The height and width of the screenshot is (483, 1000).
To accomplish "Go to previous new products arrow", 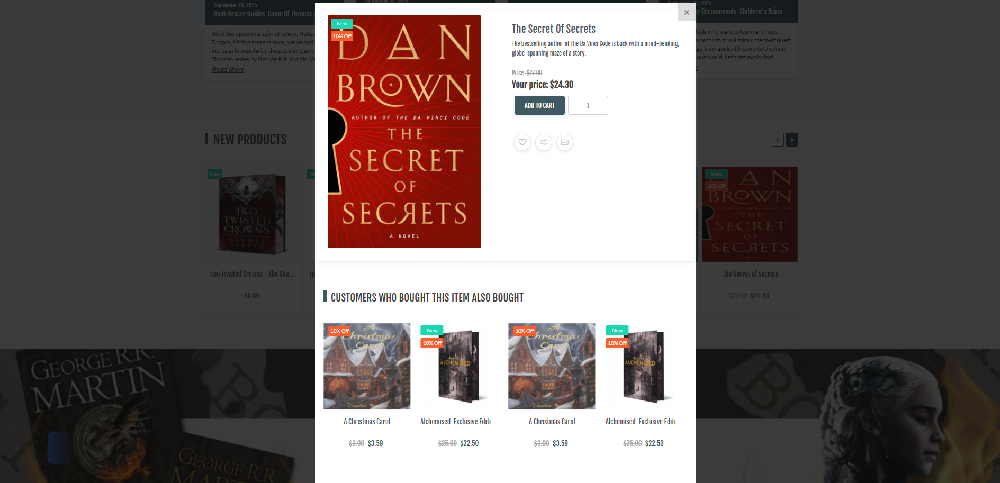I will [777, 140].
